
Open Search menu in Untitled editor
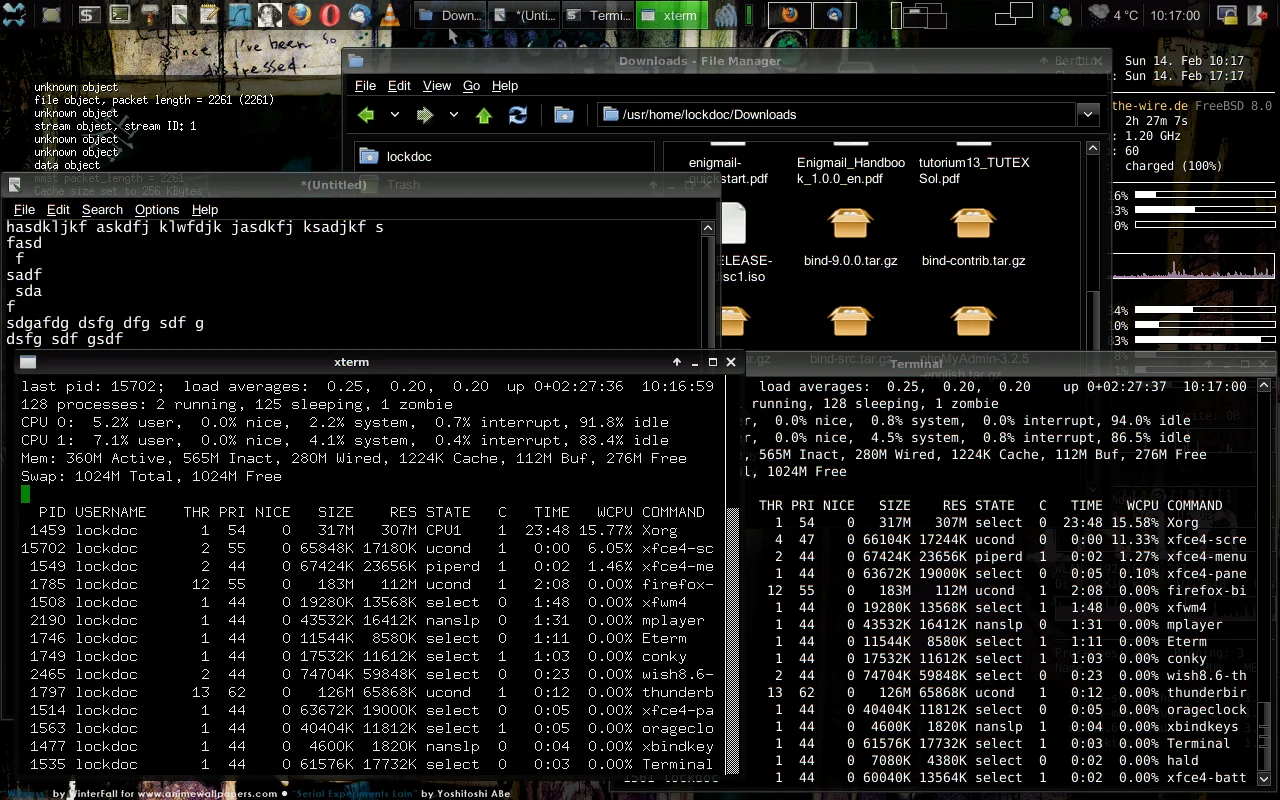click(102, 210)
